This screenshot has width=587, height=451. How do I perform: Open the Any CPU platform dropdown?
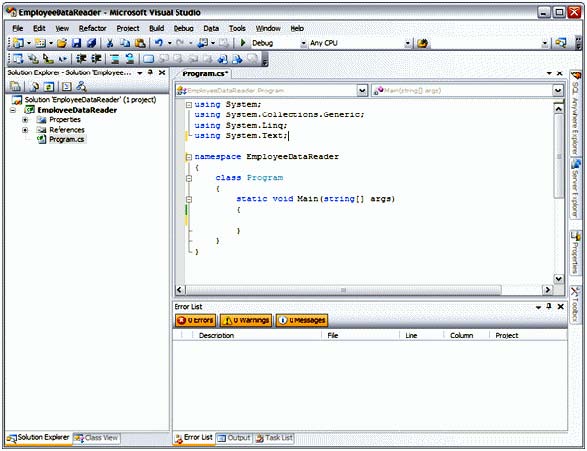tap(408, 43)
